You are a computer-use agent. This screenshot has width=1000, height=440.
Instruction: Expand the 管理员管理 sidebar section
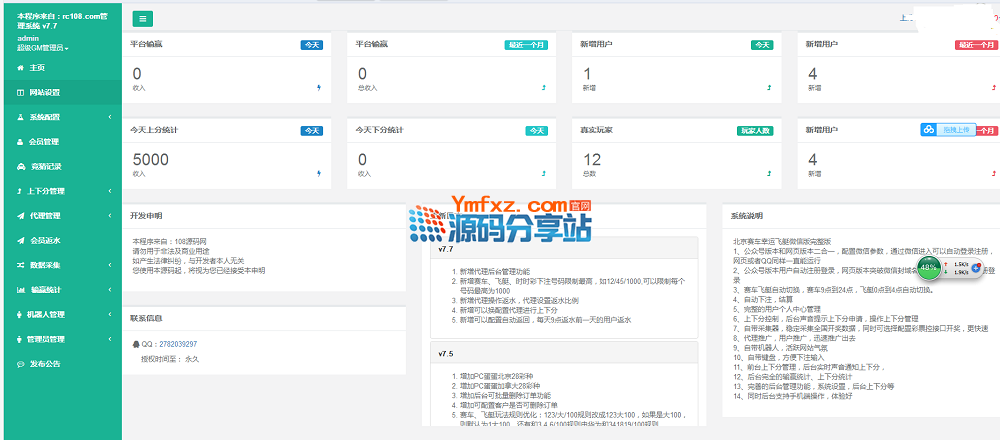109,339
